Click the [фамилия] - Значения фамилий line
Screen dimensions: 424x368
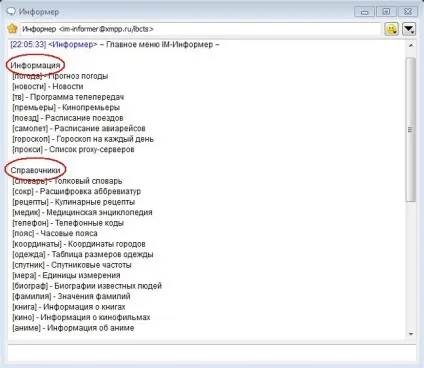coord(71,296)
